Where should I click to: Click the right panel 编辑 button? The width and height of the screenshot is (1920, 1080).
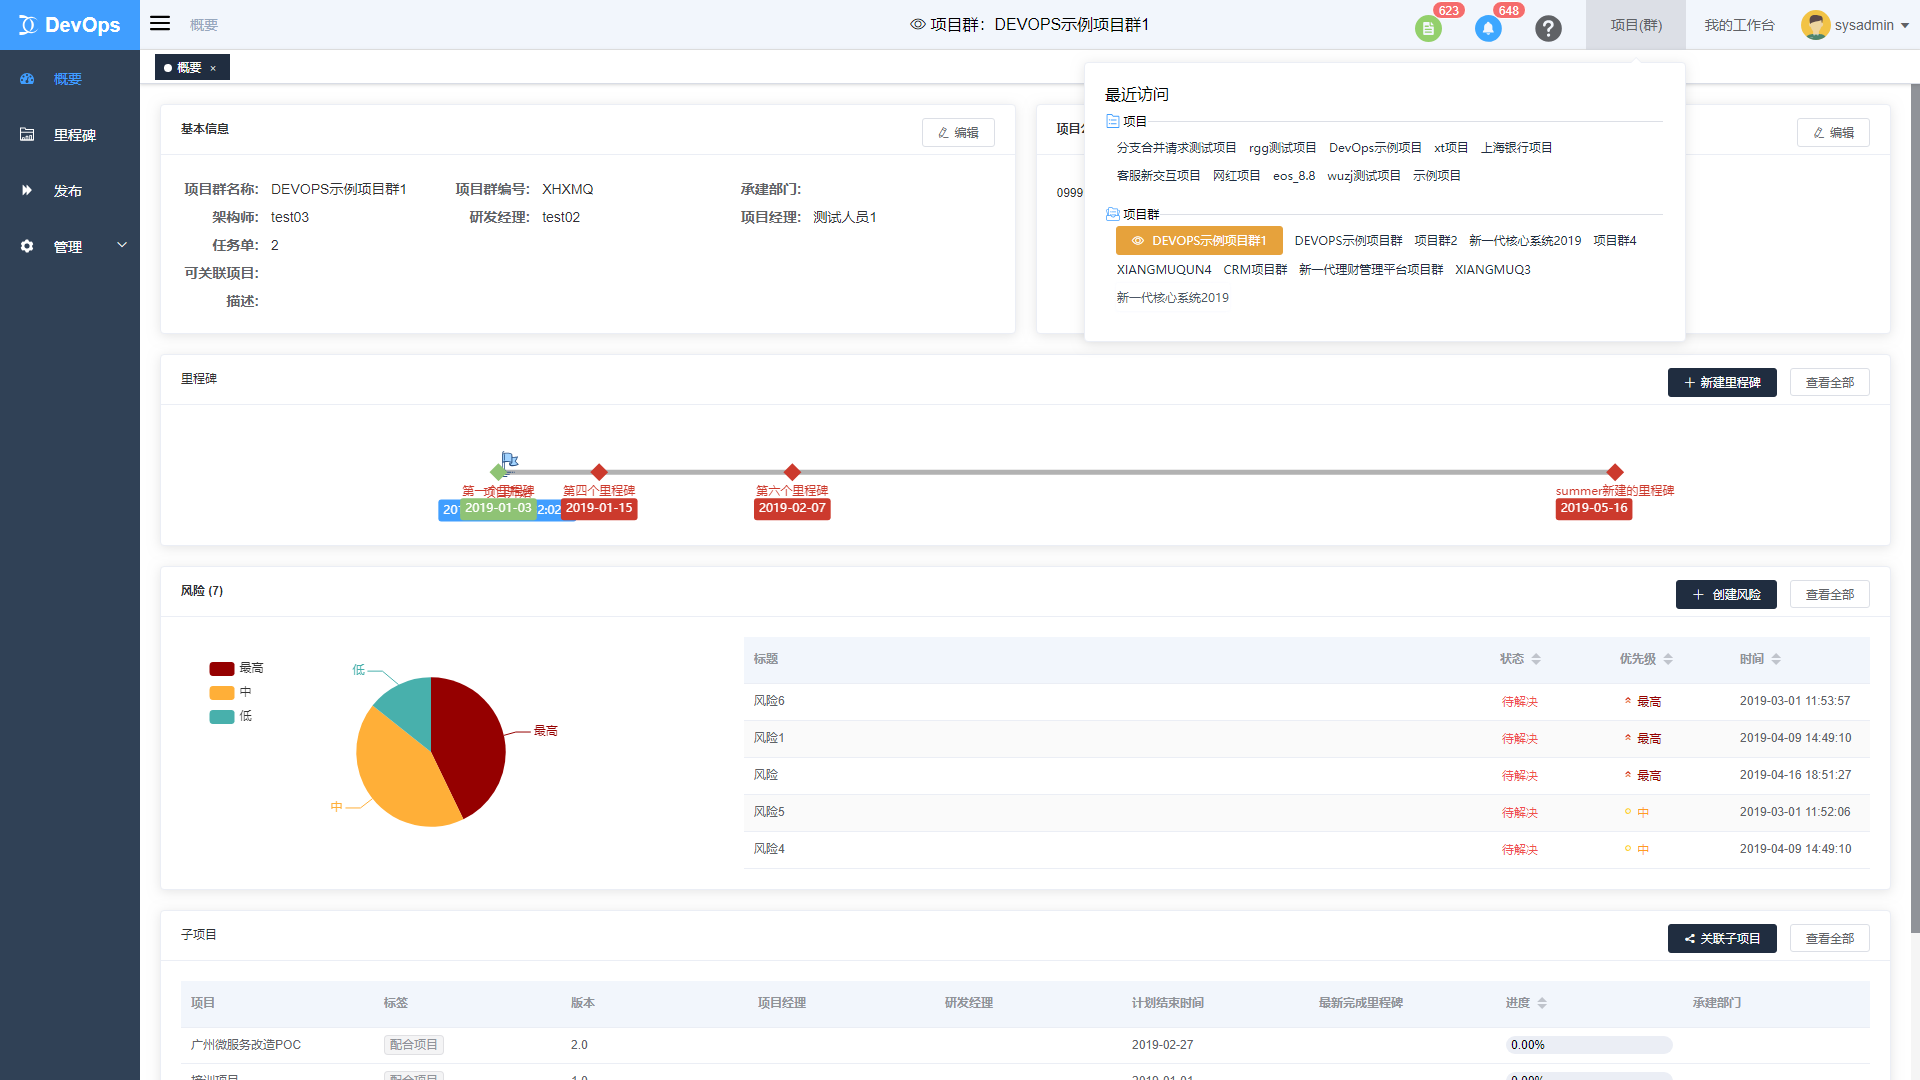coord(1833,133)
